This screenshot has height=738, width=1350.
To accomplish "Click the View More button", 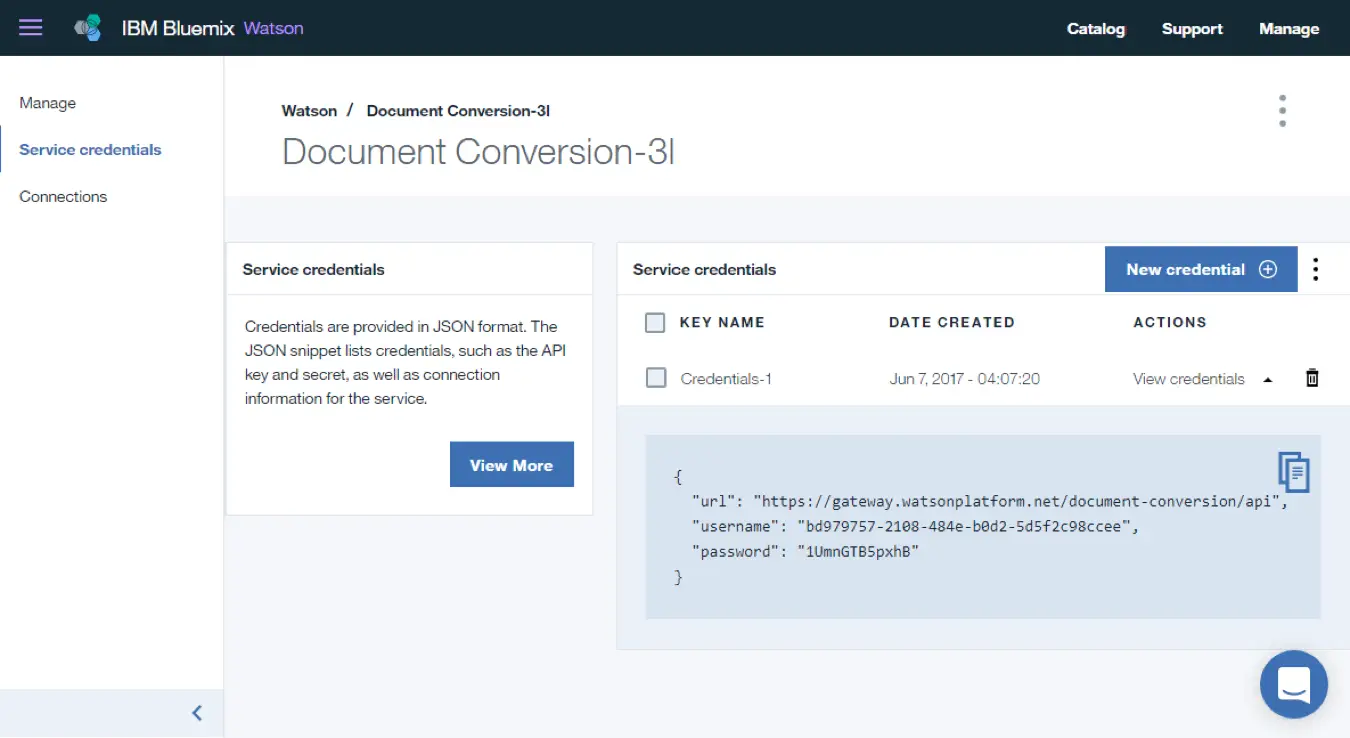I will click(x=511, y=464).
